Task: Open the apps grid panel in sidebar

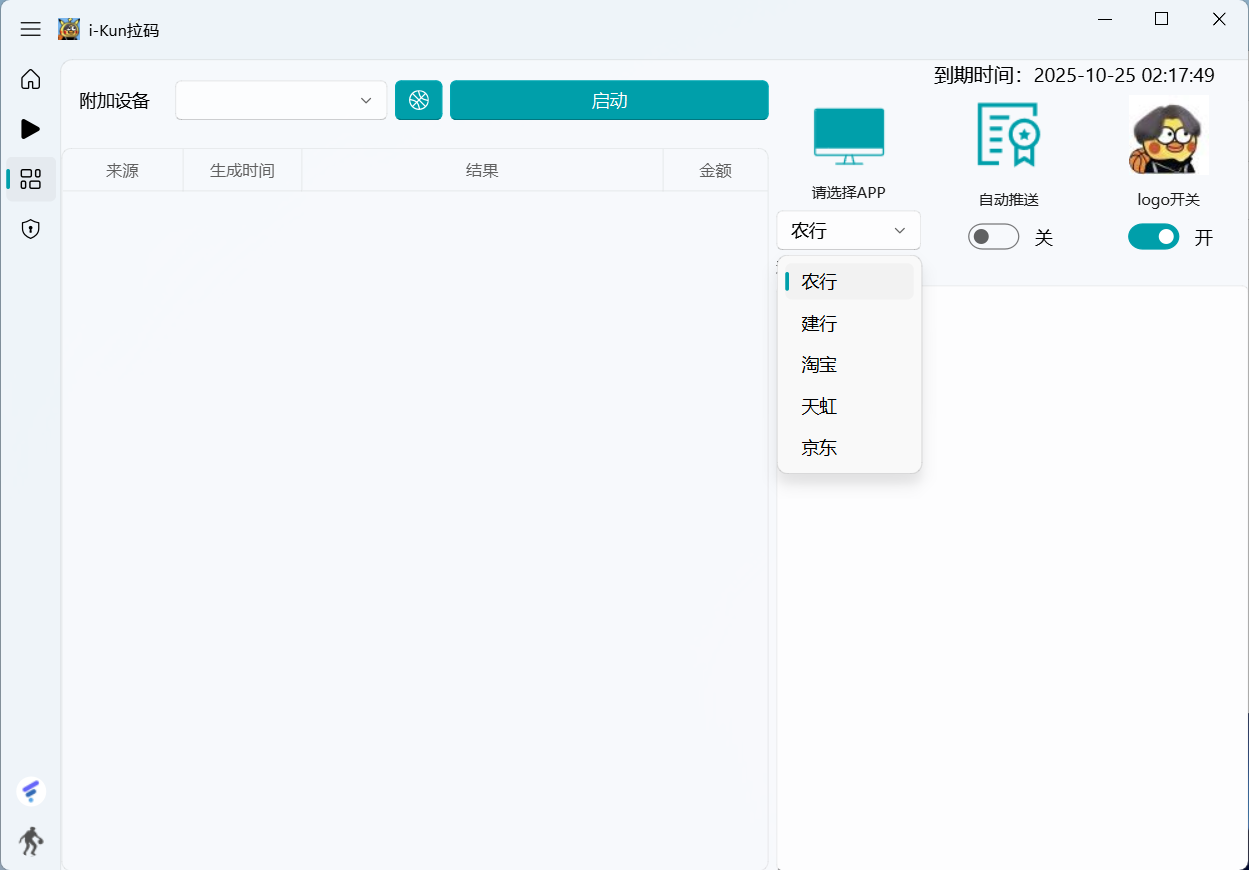Action: (x=30, y=179)
